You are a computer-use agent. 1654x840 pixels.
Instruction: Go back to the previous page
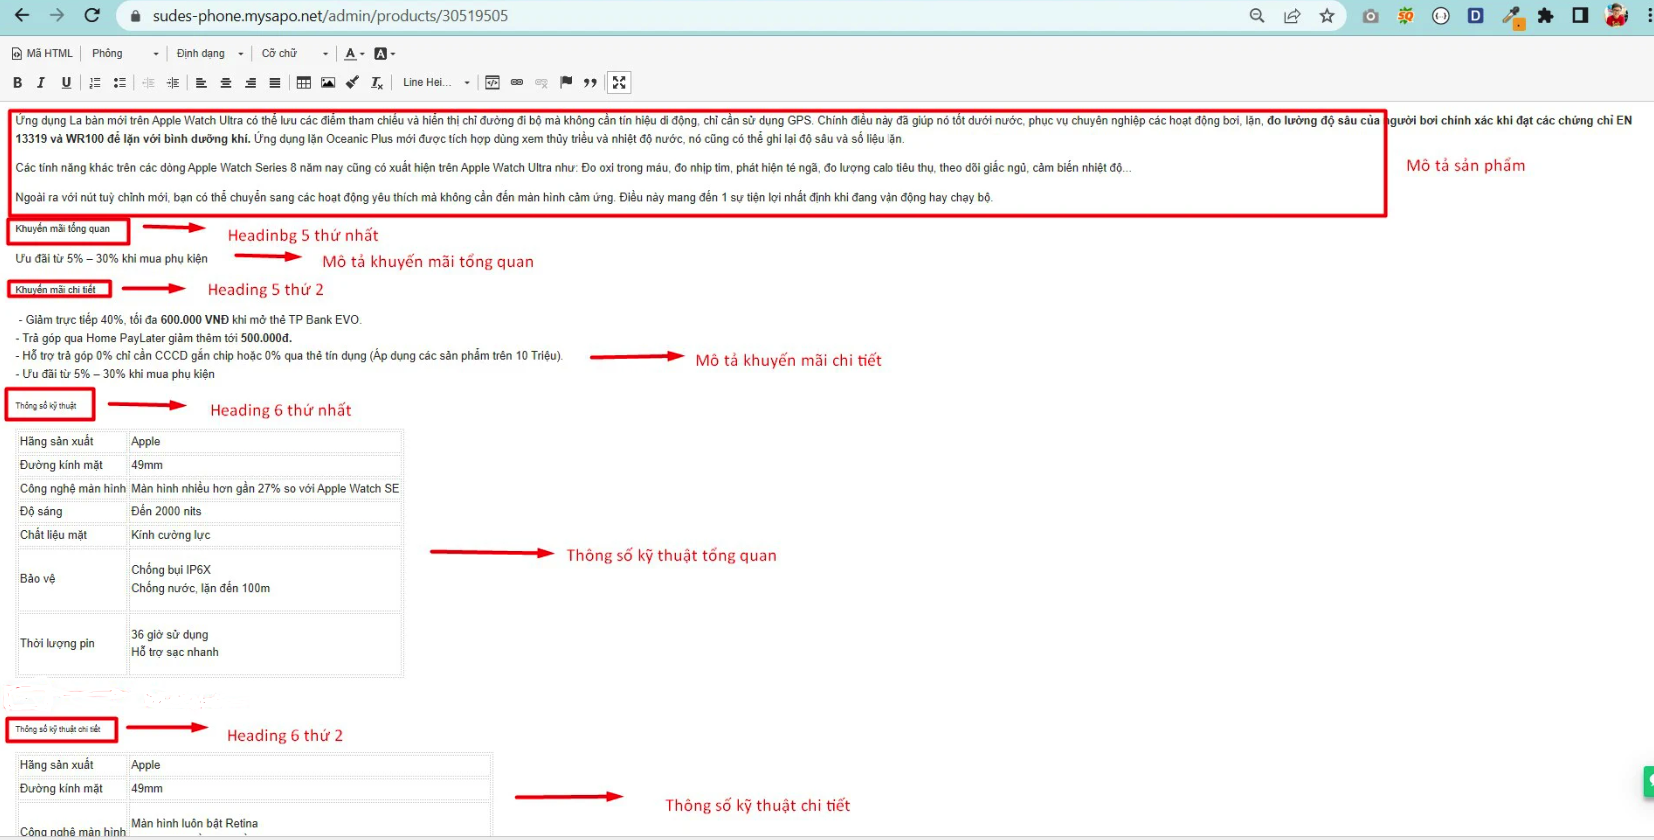pyautogui.click(x=22, y=16)
